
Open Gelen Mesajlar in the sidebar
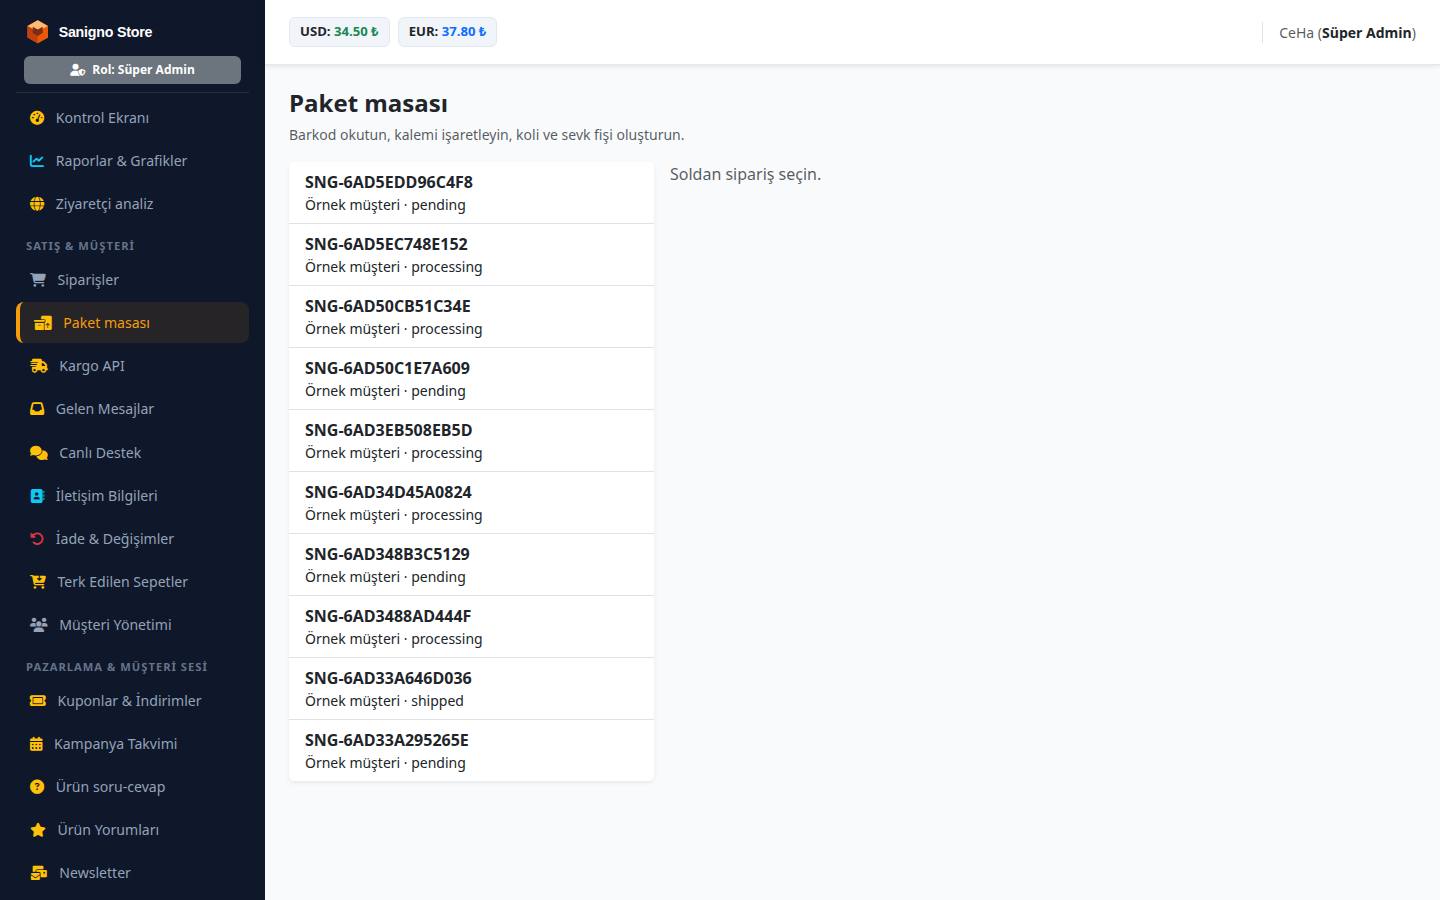click(x=132, y=409)
